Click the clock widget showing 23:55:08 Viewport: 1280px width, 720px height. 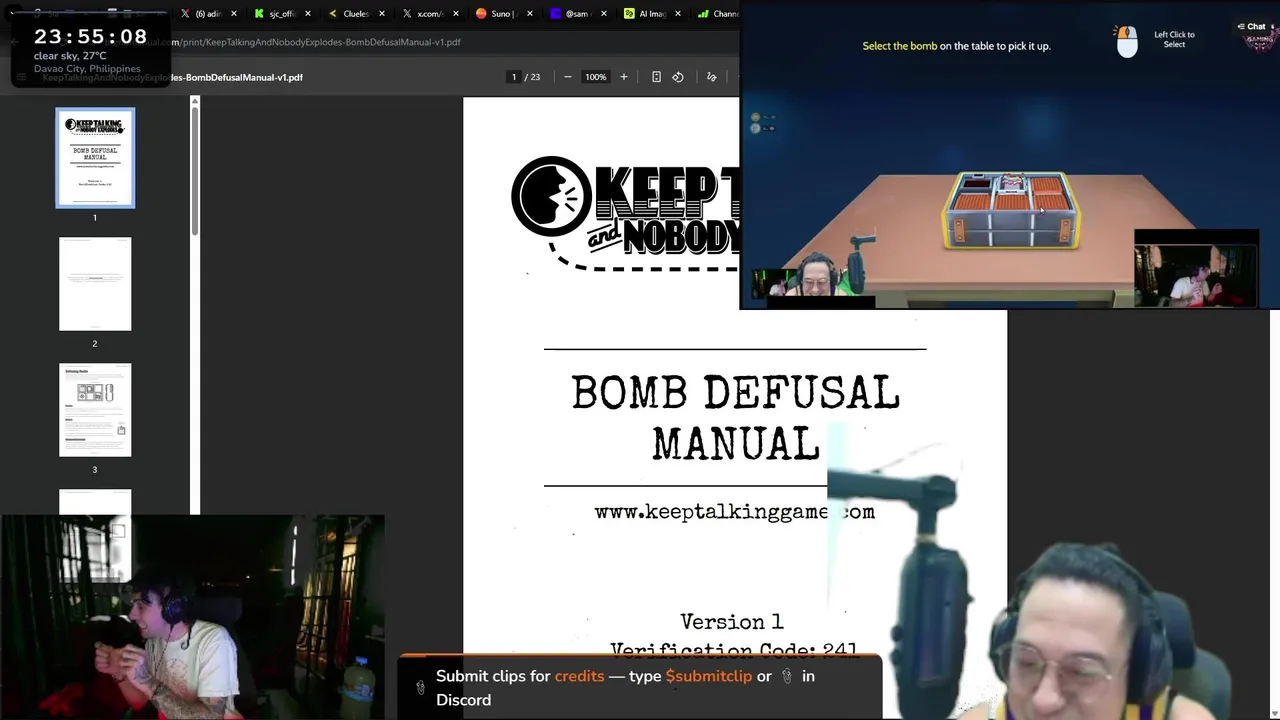pos(91,37)
